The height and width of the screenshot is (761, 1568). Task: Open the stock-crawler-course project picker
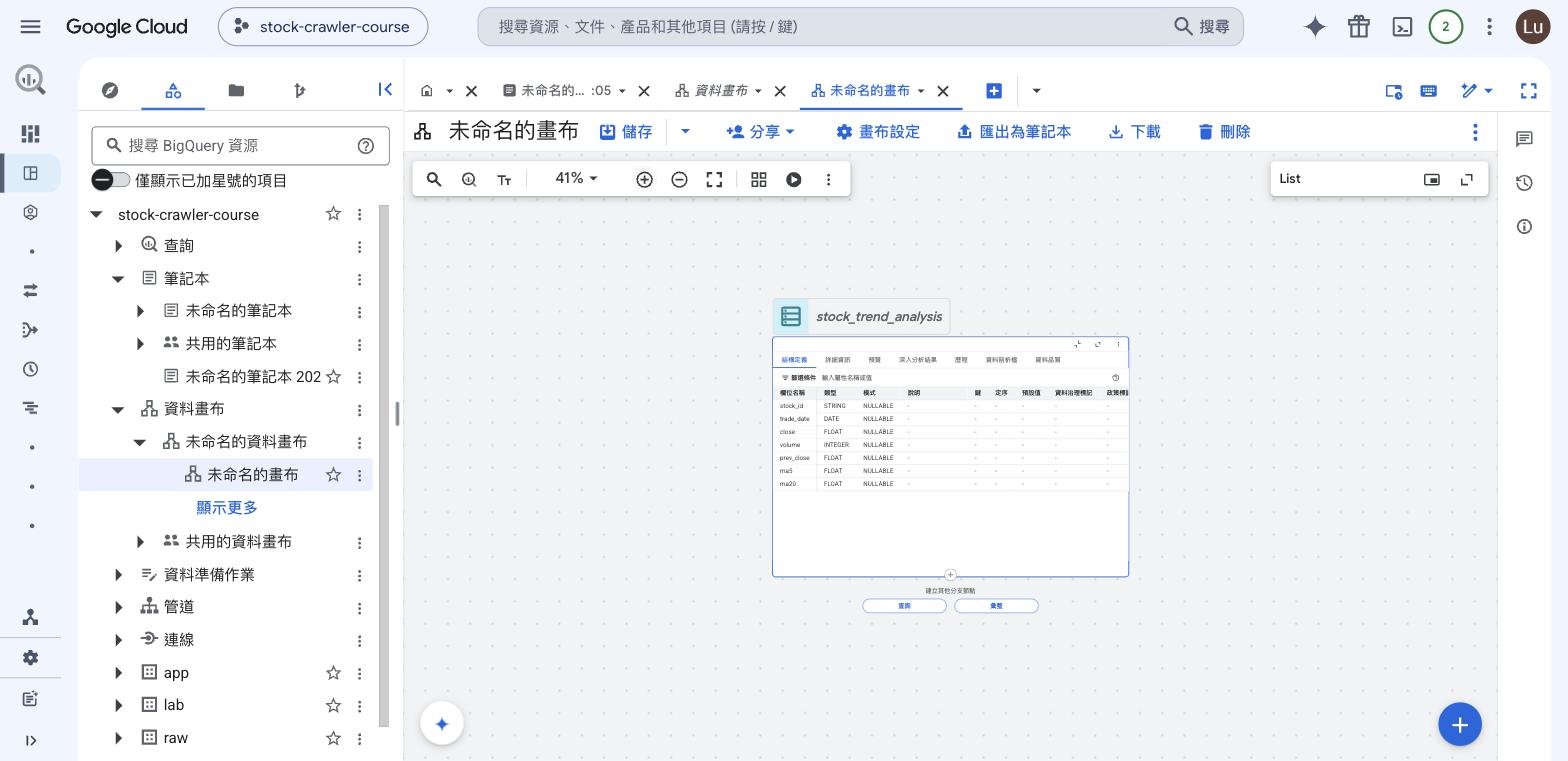point(323,27)
